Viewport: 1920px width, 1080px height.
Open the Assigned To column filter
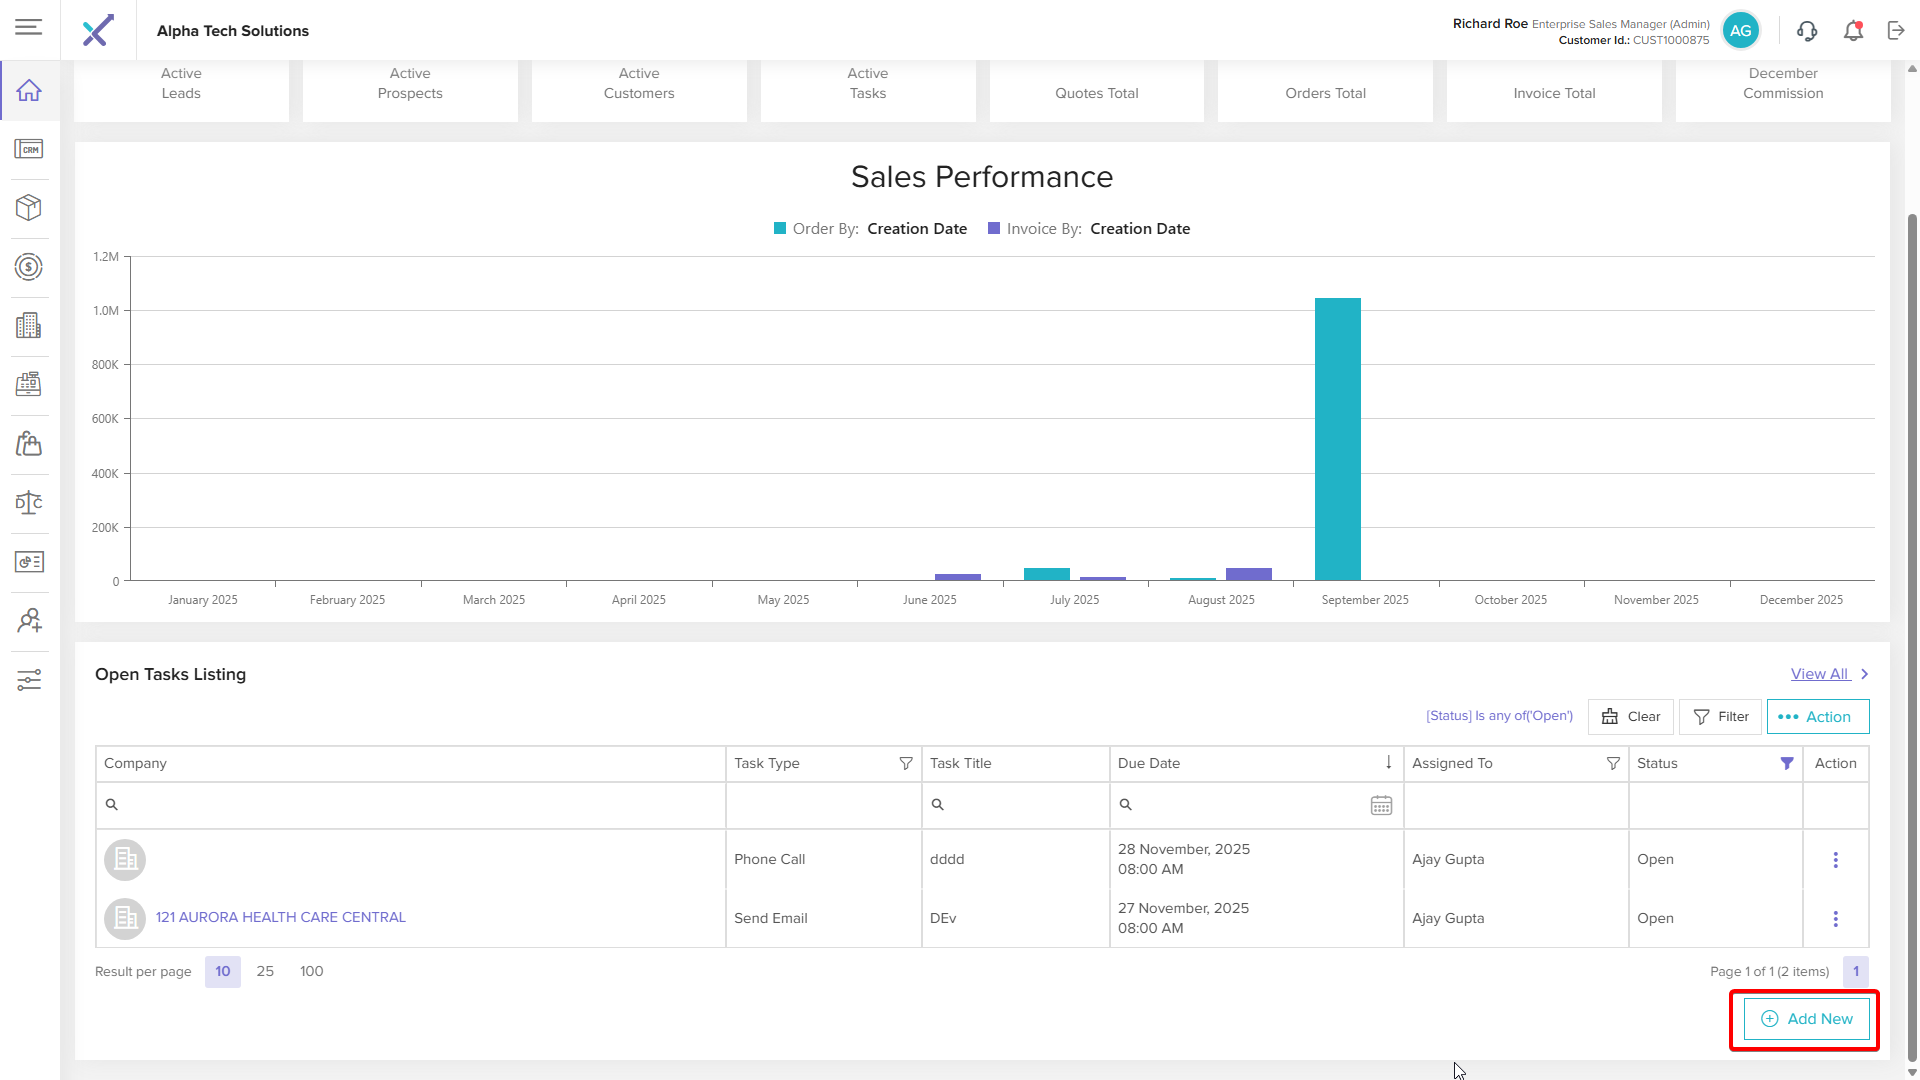pos(1612,763)
